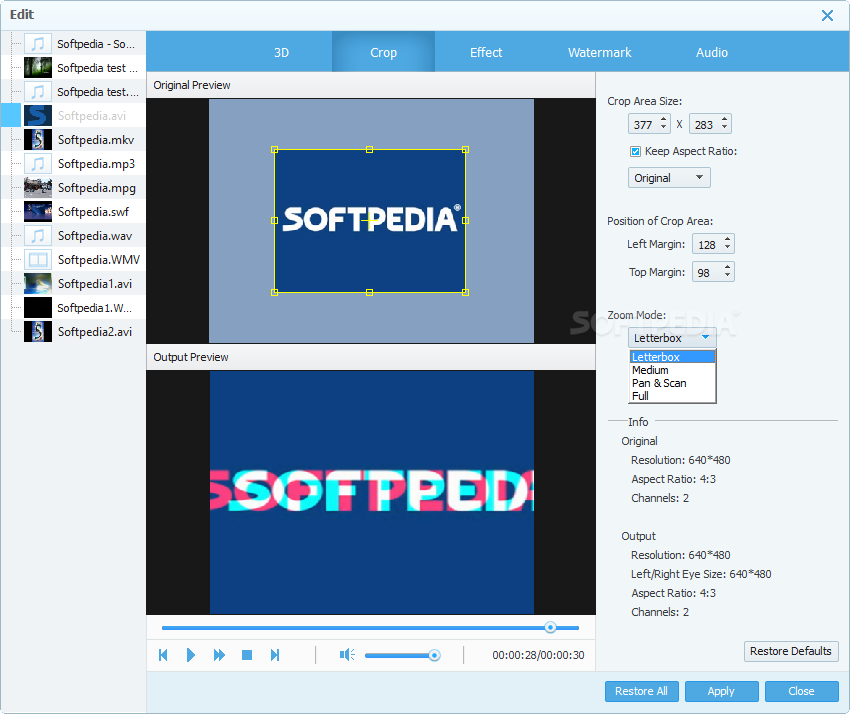Viewport: 850px width, 714px height.
Task: Play the video preview
Action: click(190, 655)
